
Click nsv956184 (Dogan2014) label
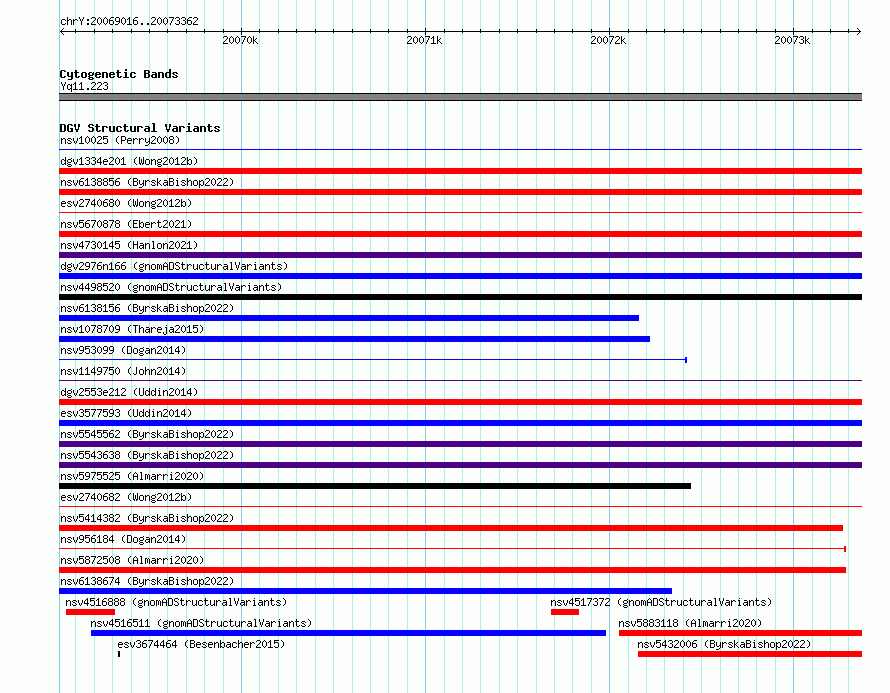pos(123,539)
